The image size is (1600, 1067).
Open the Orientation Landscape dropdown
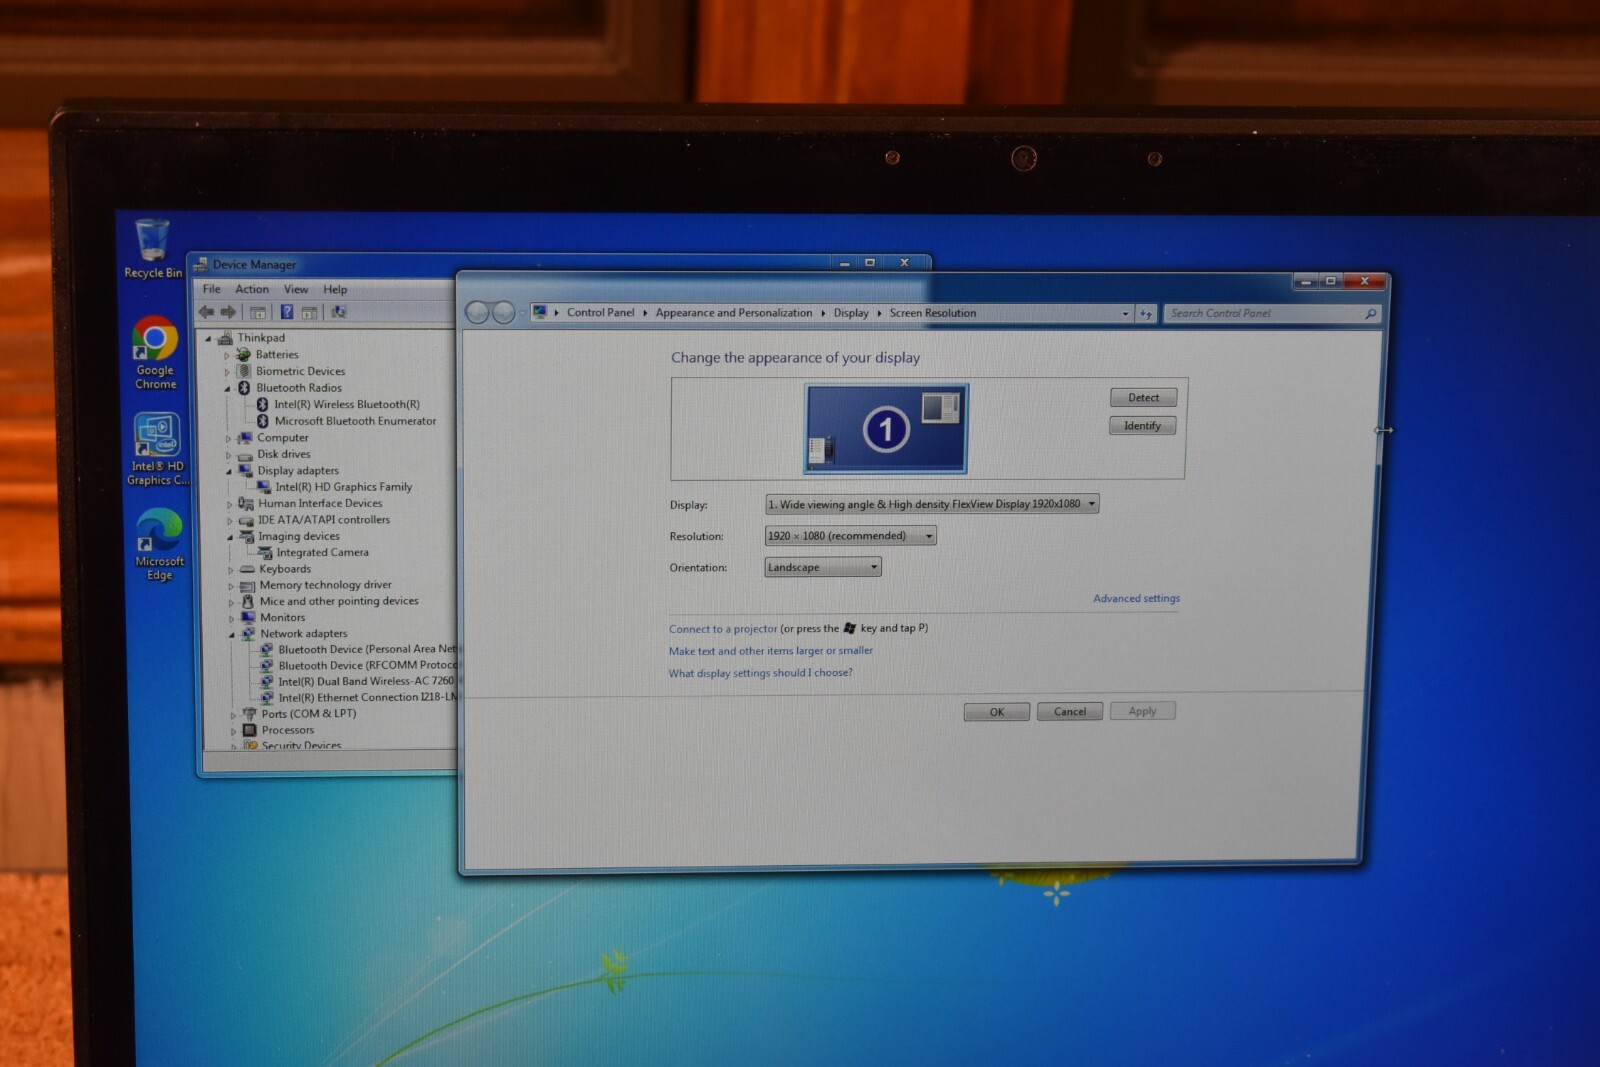(x=823, y=567)
